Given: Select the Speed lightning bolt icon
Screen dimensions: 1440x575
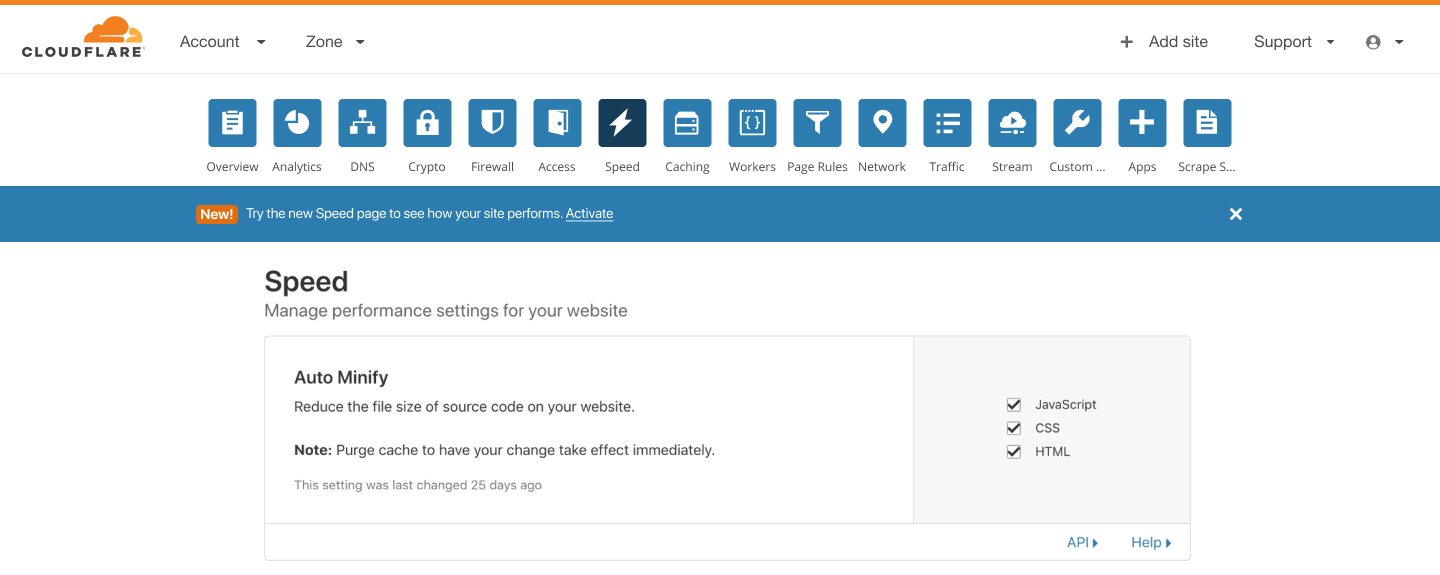Looking at the screenshot, I should [622, 123].
